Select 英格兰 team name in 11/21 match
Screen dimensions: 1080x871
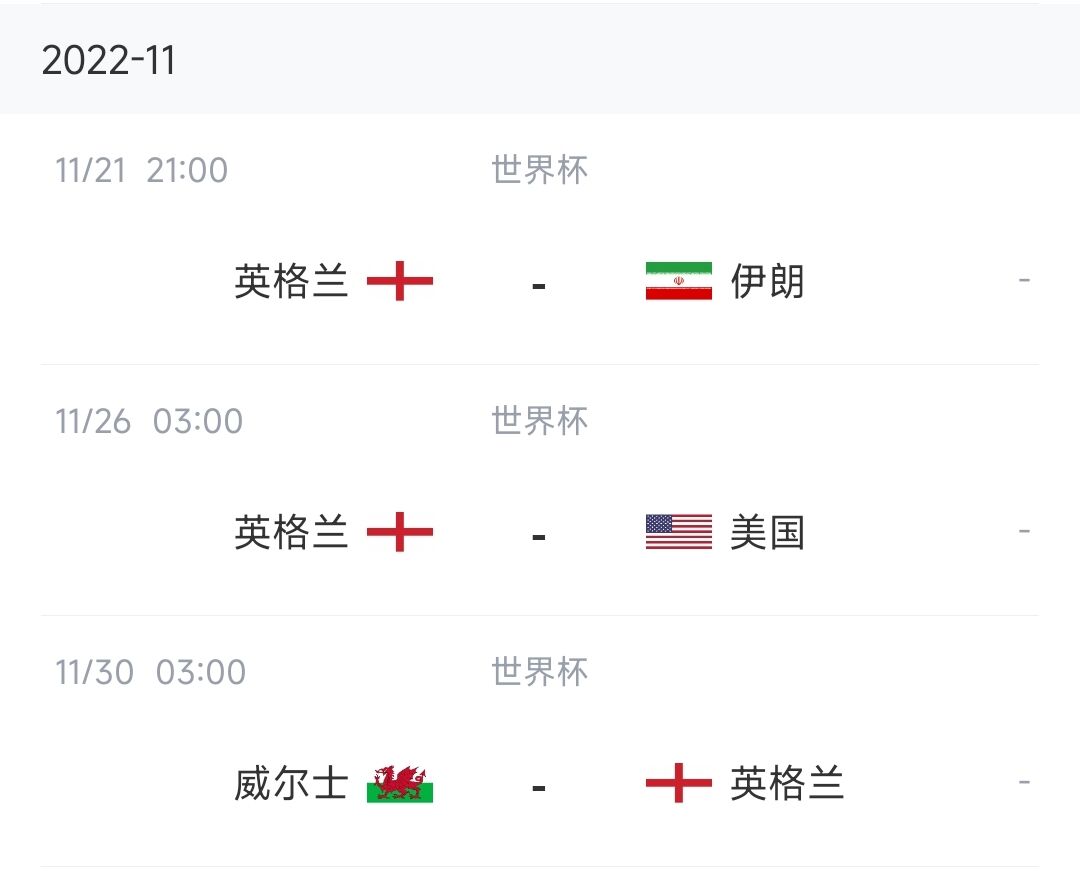(291, 281)
